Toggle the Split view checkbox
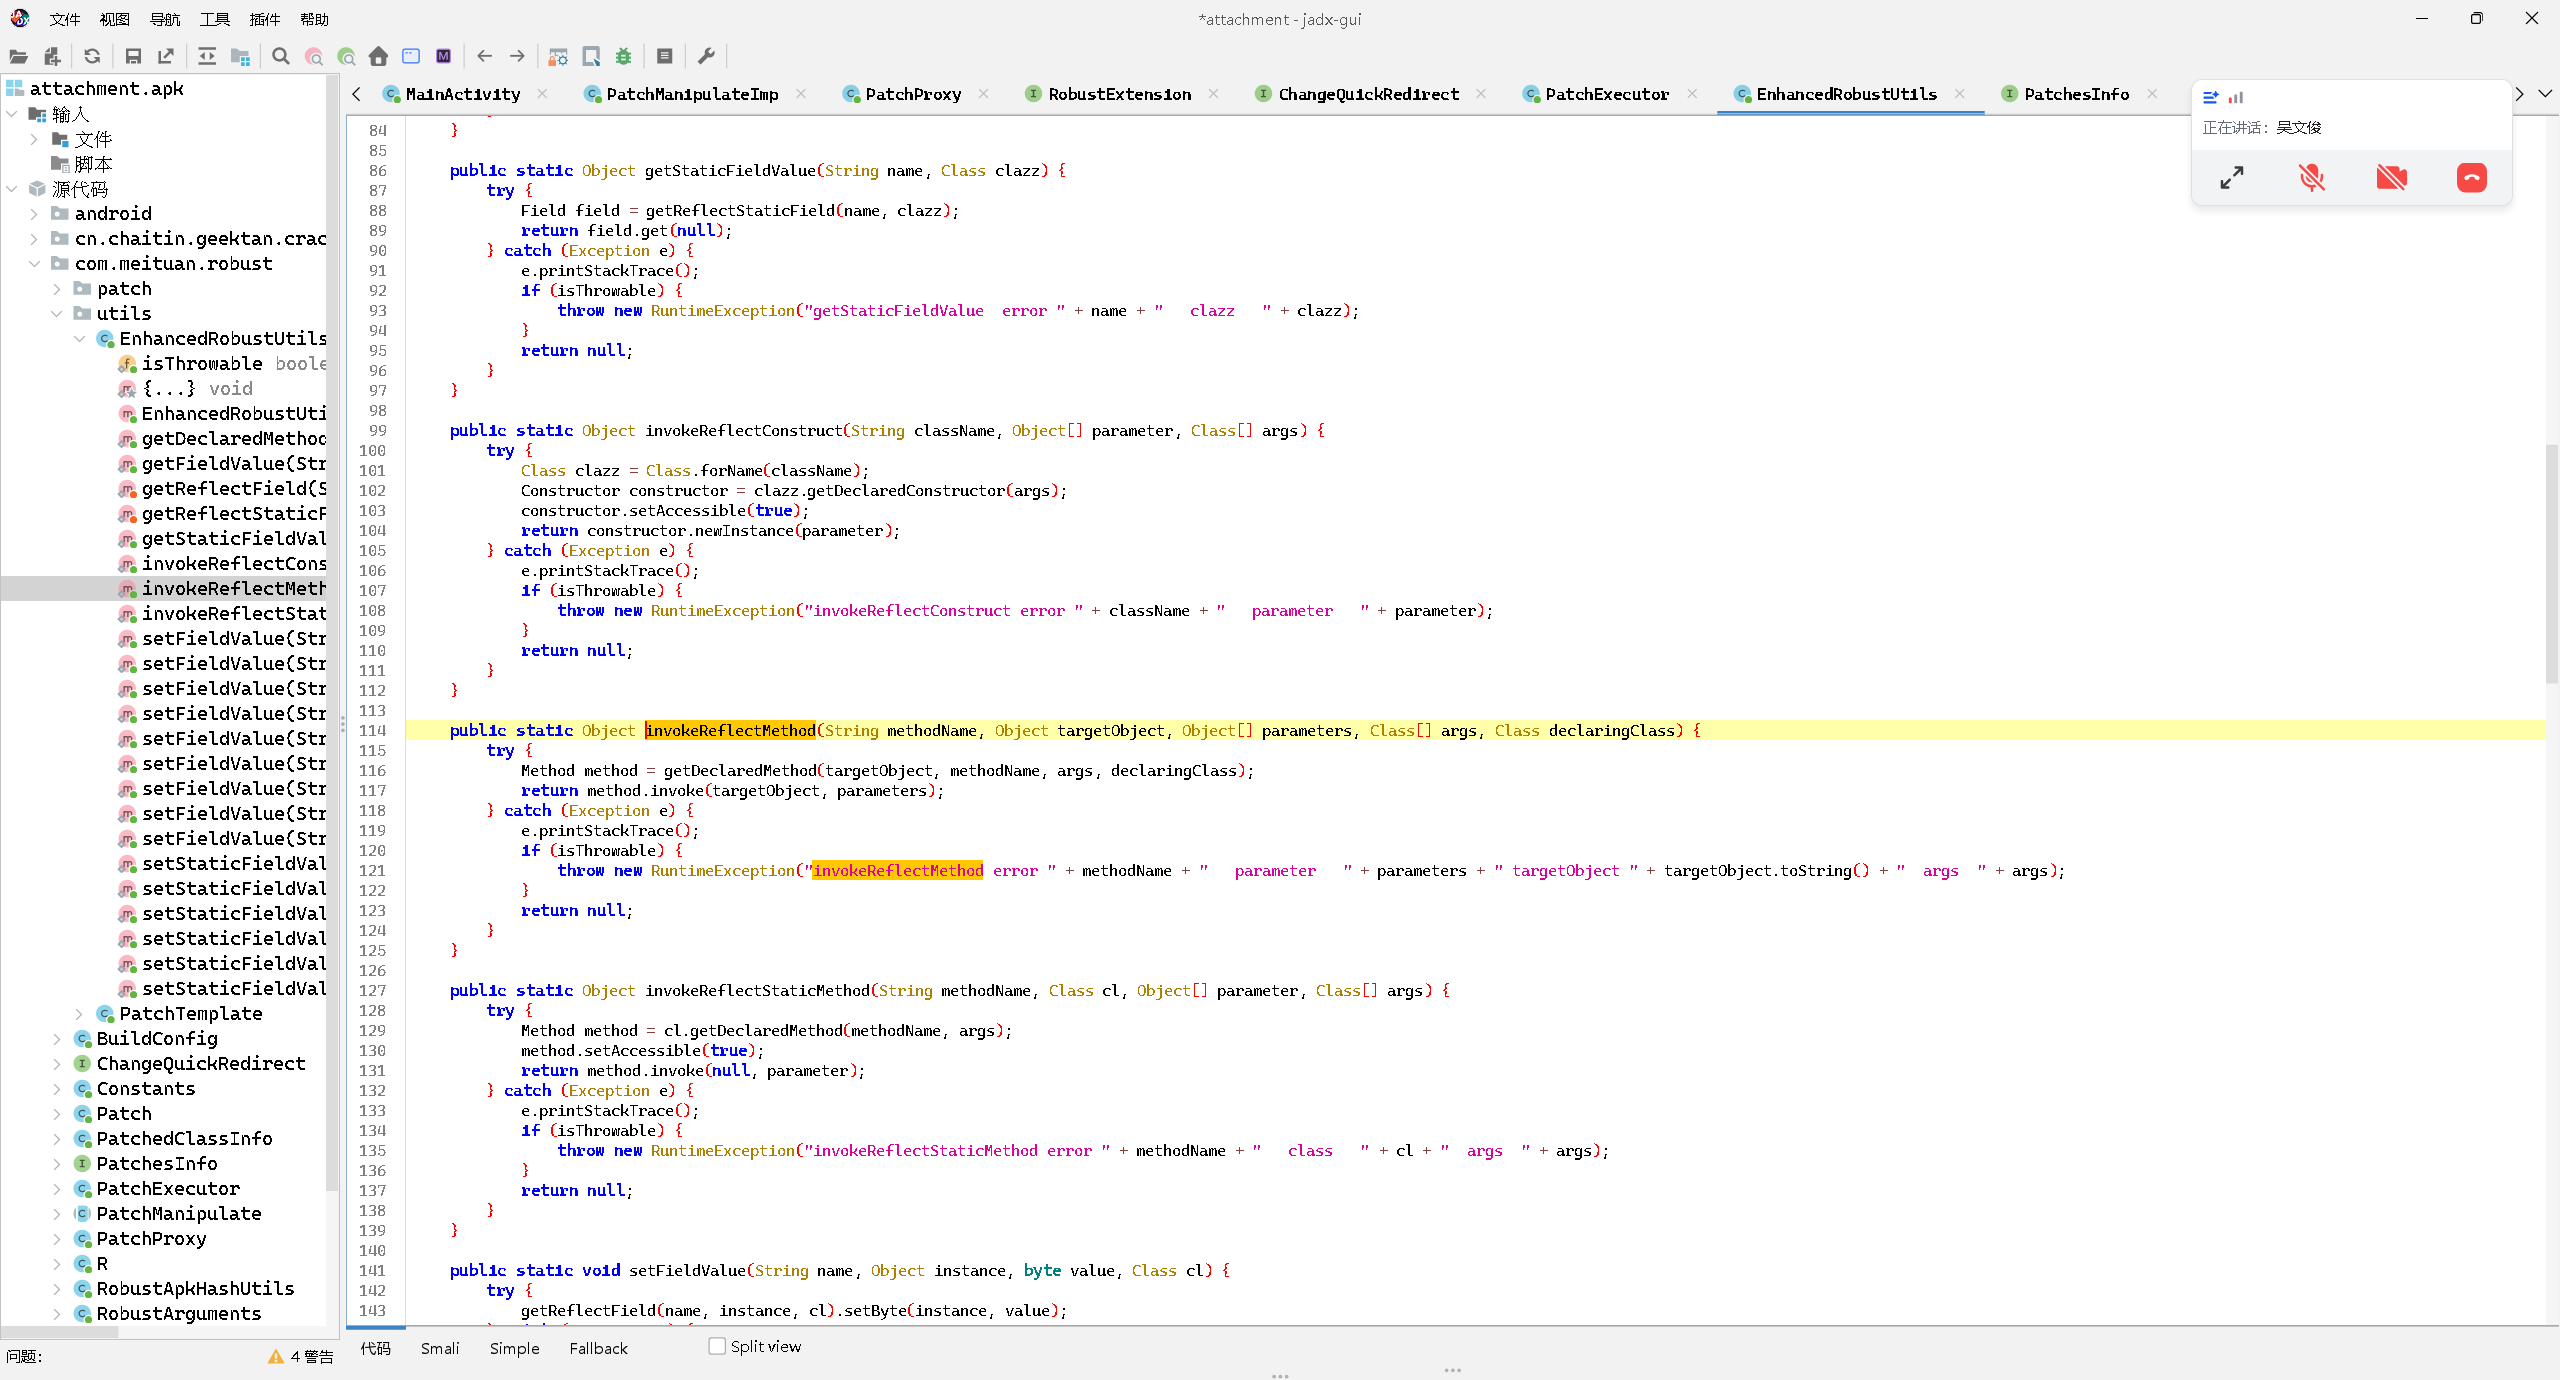The height and width of the screenshot is (1380, 2560). (717, 1346)
